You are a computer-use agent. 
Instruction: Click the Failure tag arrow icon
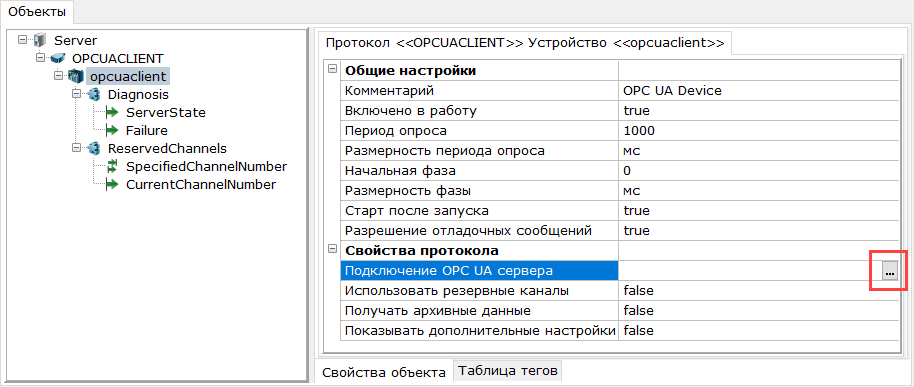click(x=112, y=131)
